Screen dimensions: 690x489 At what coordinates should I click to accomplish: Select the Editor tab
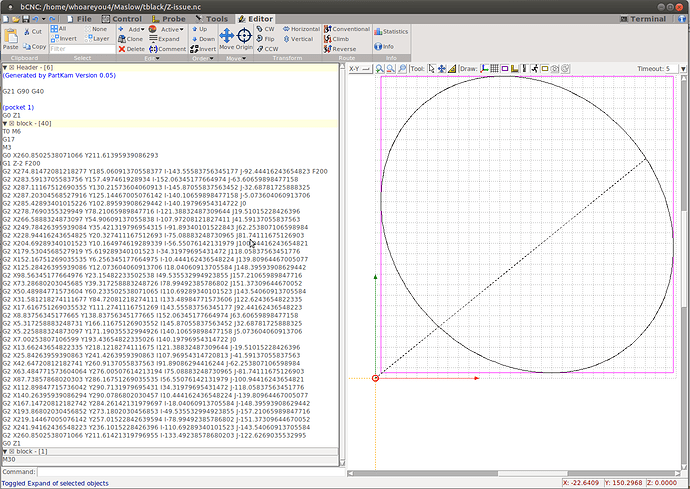tap(255, 19)
